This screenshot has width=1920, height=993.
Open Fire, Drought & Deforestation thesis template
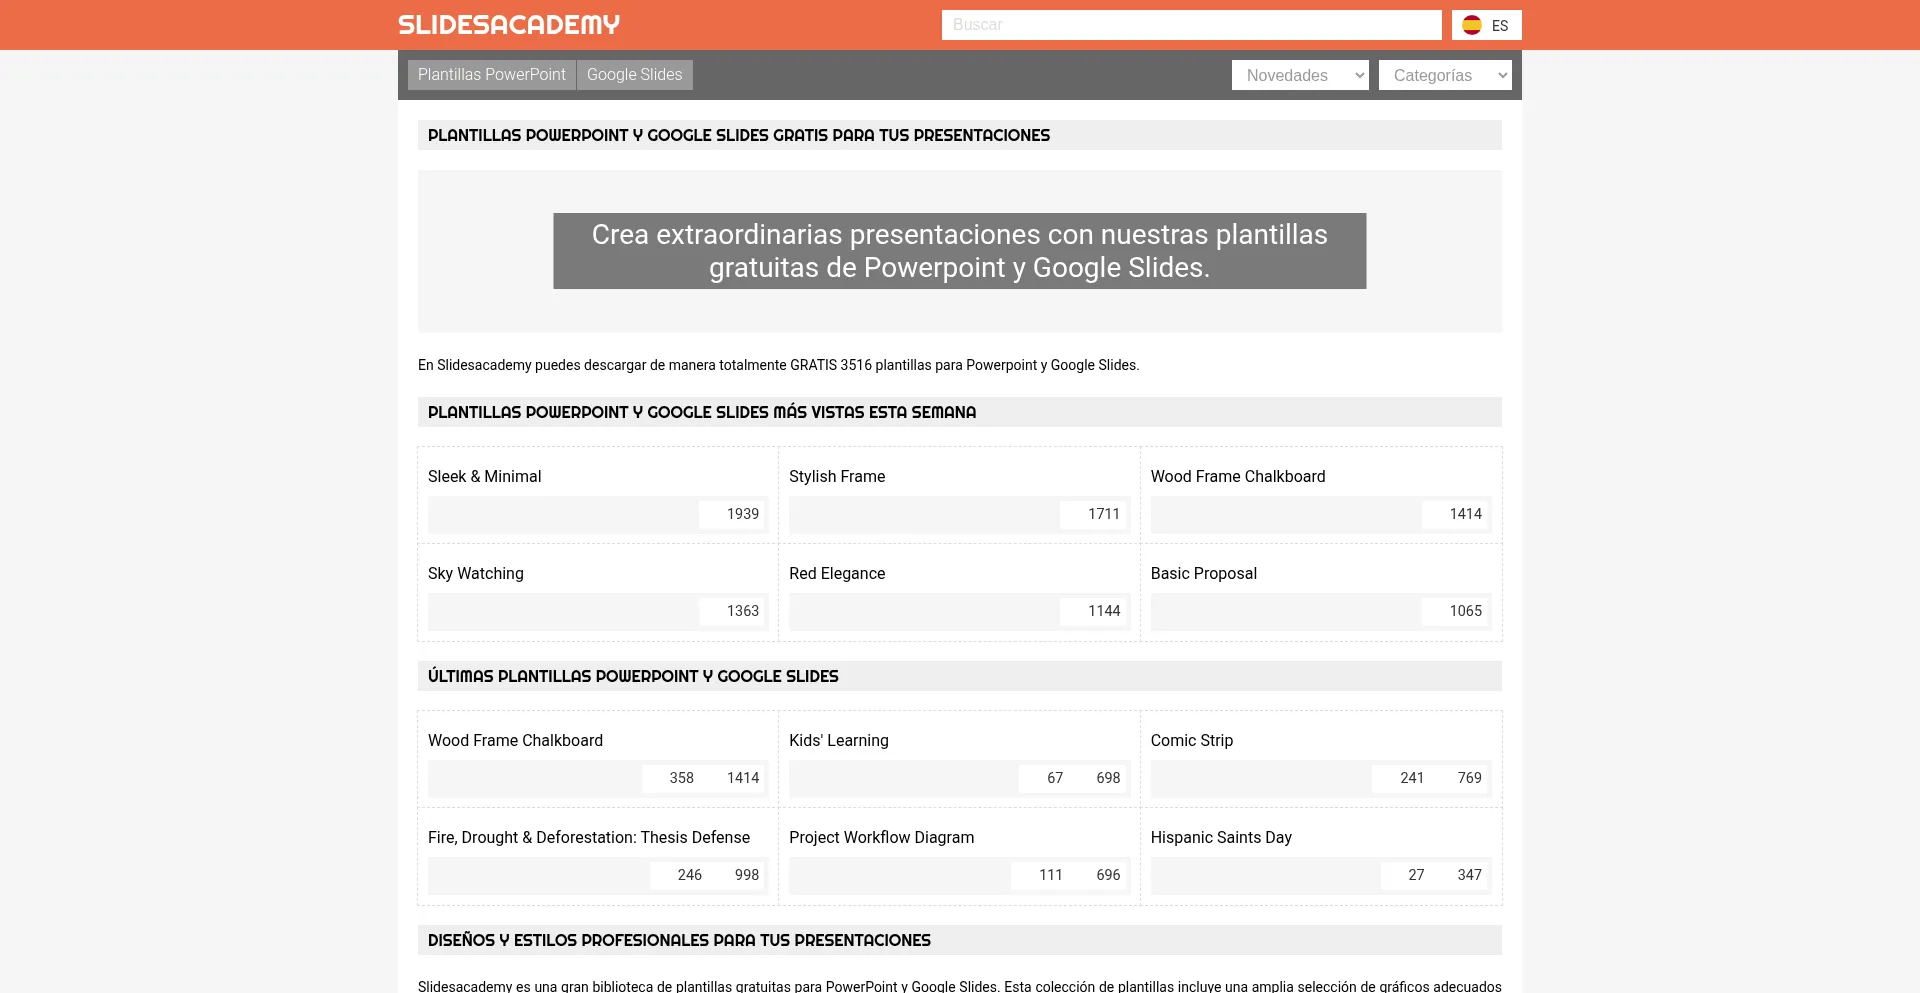click(x=588, y=838)
